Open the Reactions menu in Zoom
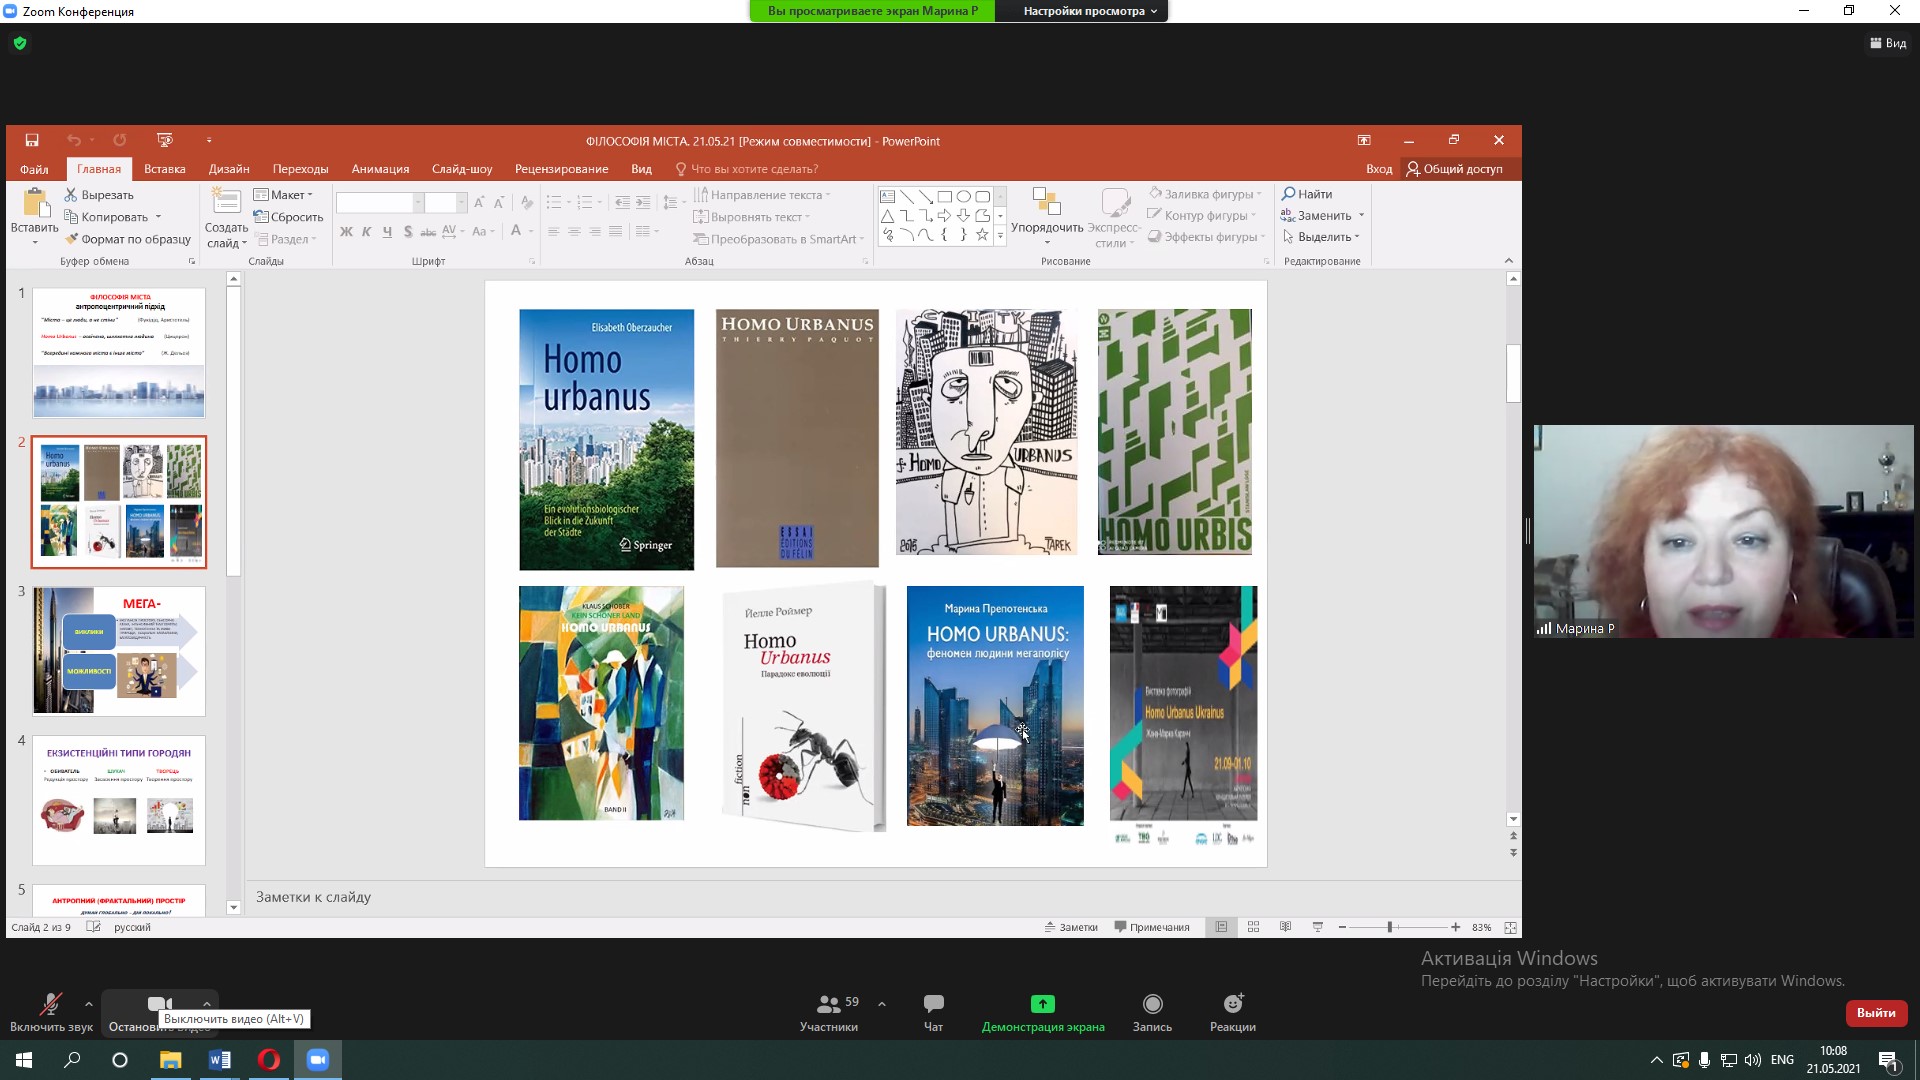 point(1232,1004)
